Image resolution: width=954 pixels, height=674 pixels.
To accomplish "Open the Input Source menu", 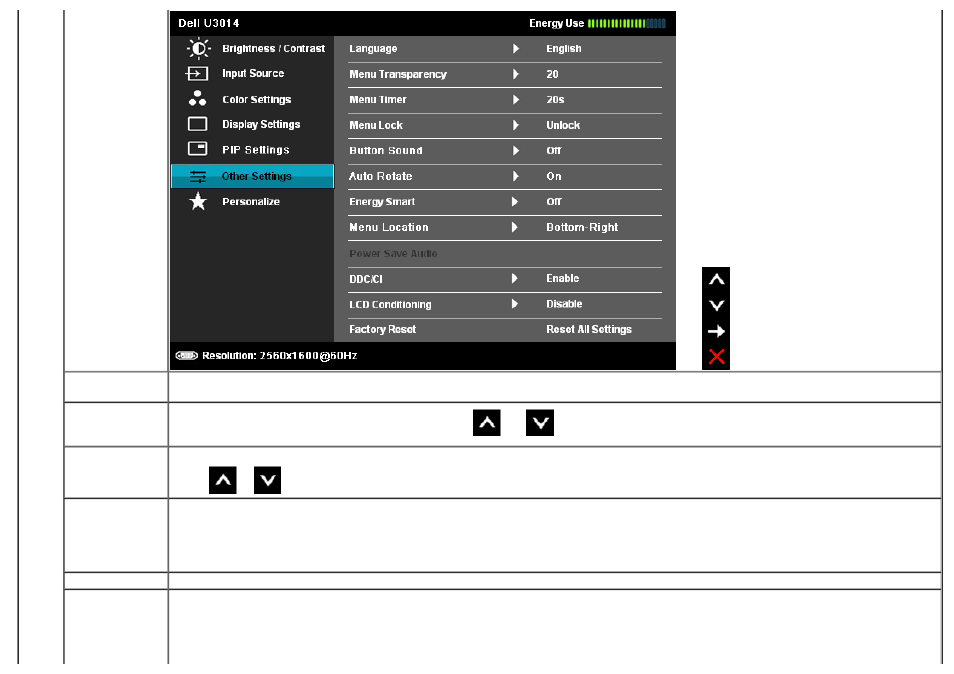I will pyautogui.click(x=253, y=74).
